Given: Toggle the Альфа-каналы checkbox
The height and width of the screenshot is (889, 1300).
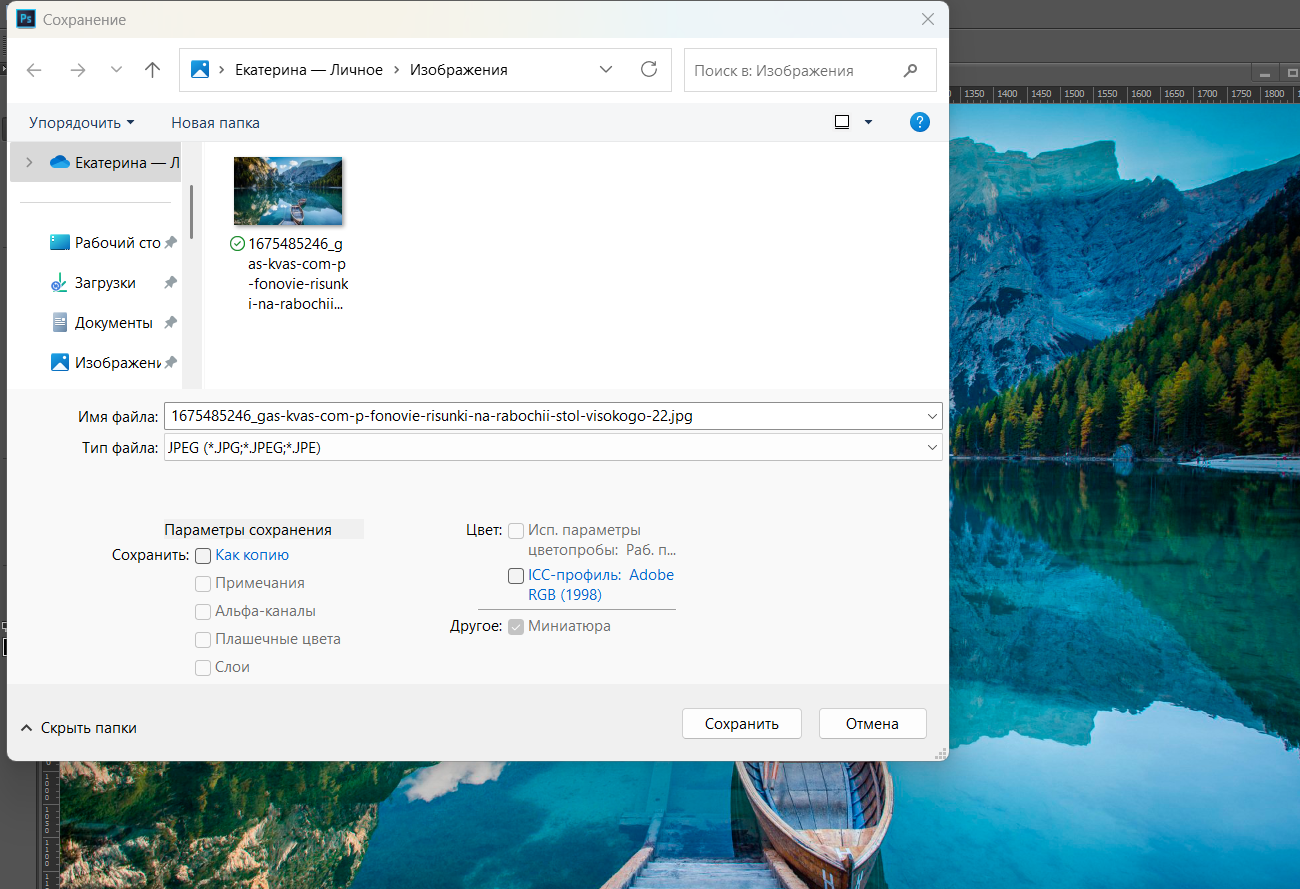Looking at the screenshot, I should click(x=203, y=611).
